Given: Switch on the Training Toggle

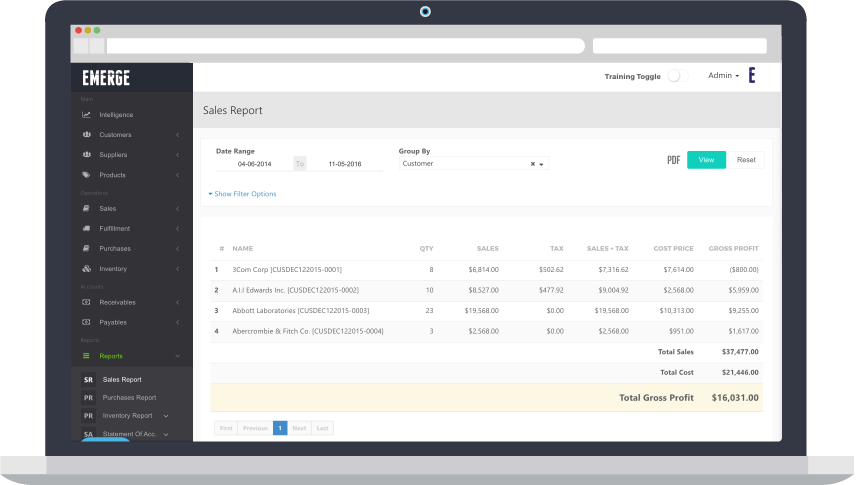Looking at the screenshot, I should point(677,76).
